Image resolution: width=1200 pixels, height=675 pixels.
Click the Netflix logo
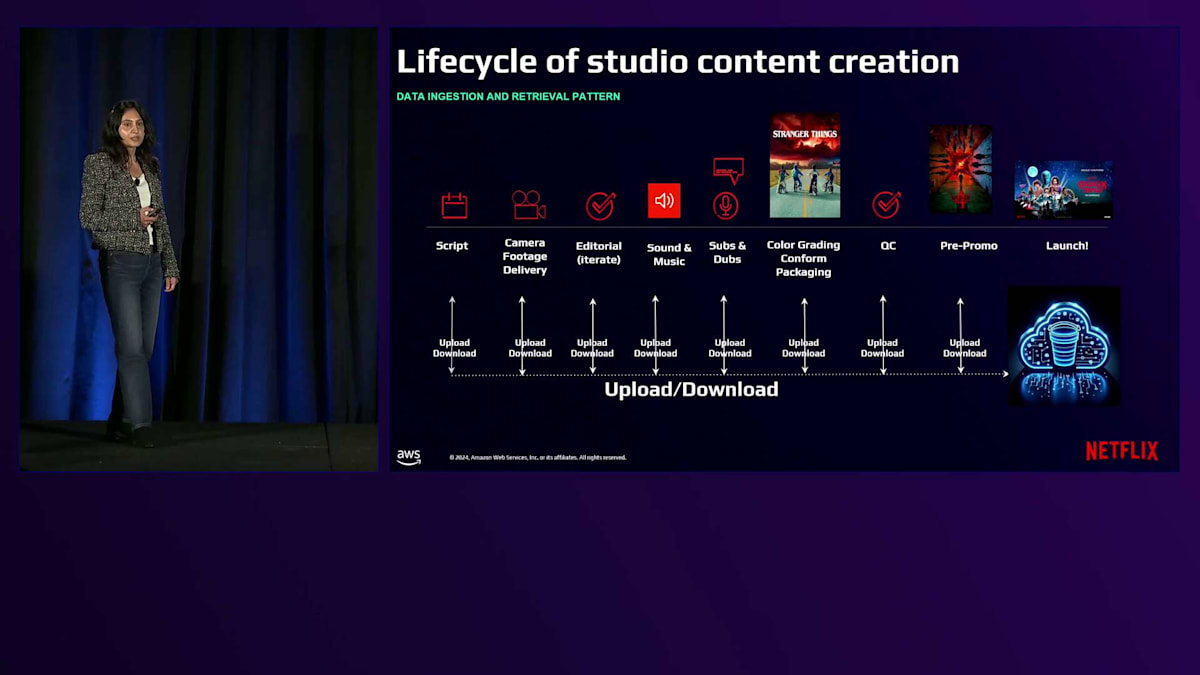pos(1122,451)
